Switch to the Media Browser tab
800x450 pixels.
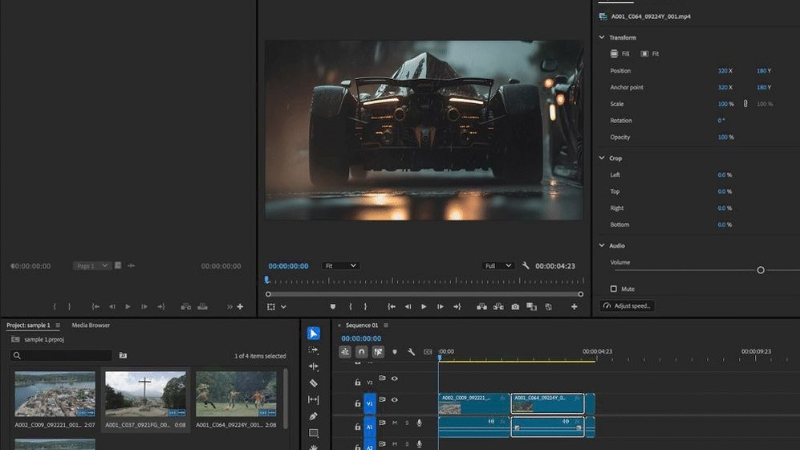tap(91, 325)
